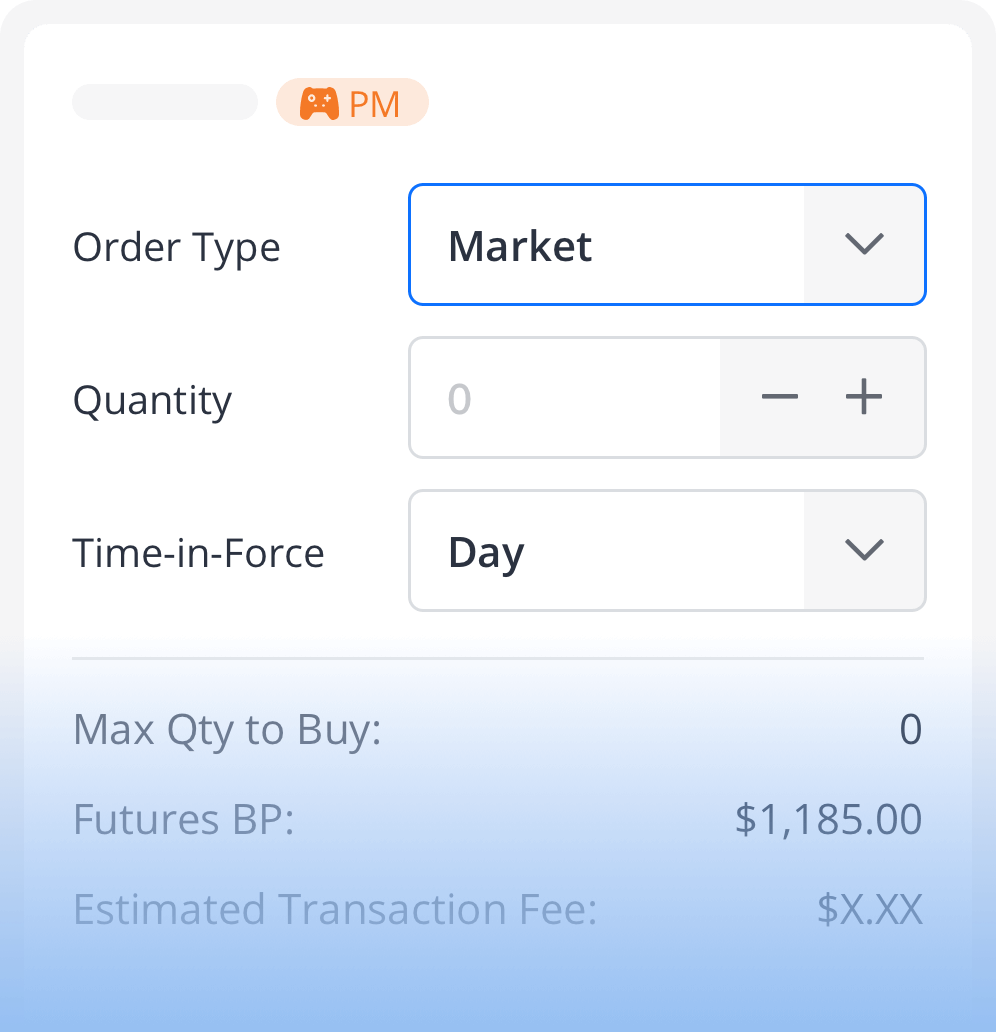
Task: Click the divider line above Max Qty
Action: point(498,659)
